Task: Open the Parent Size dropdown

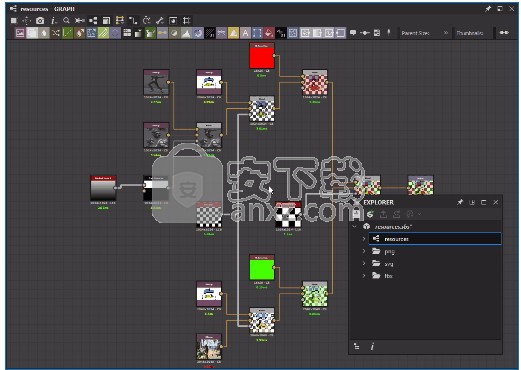Action: tap(424, 33)
